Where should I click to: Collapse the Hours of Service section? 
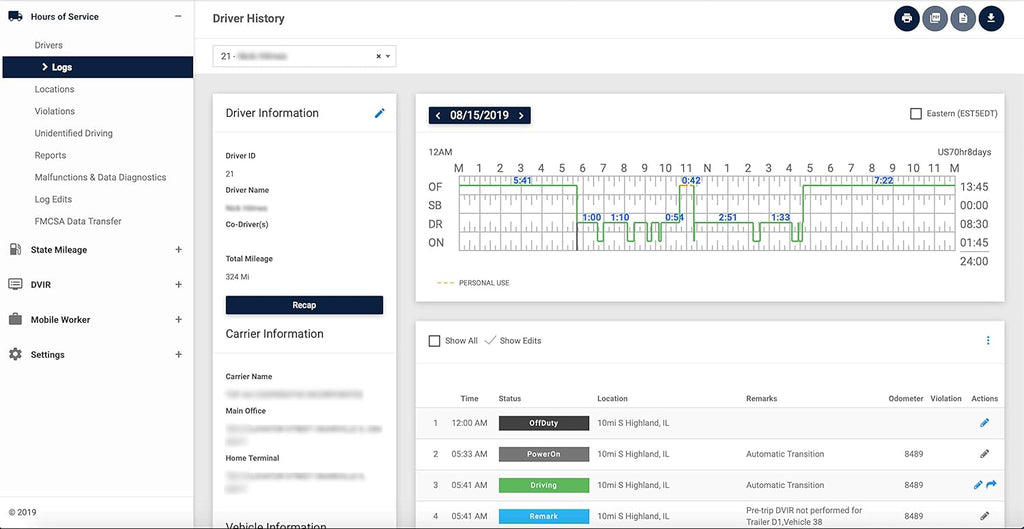click(178, 17)
